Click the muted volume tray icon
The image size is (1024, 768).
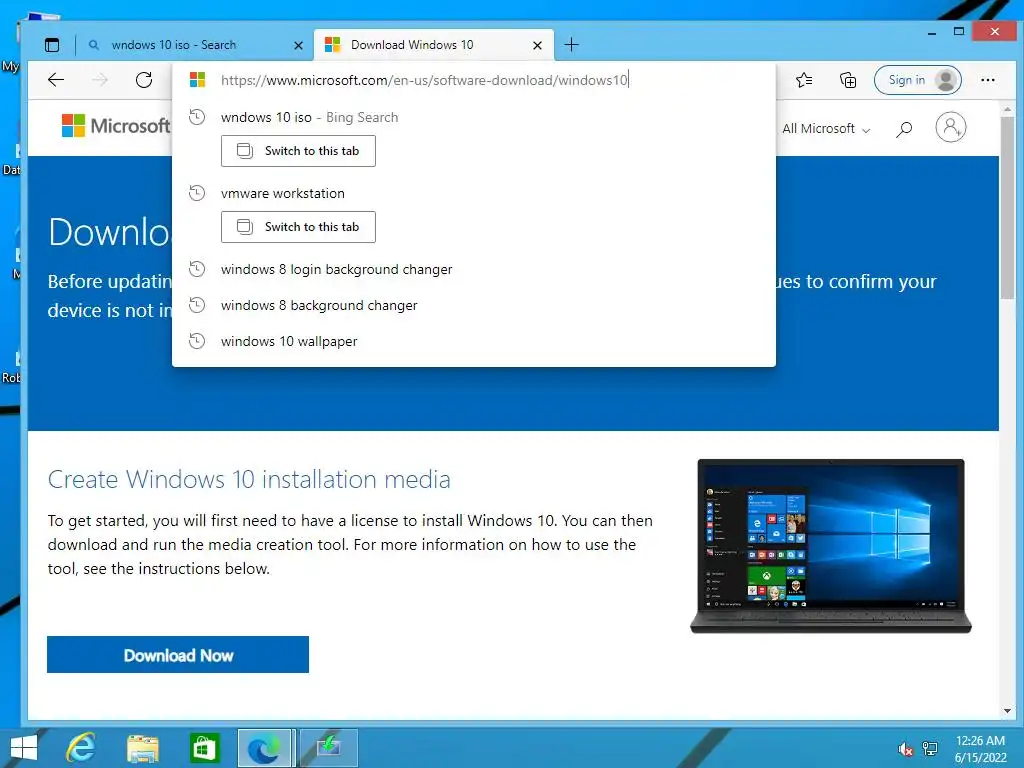[x=905, y=749]
